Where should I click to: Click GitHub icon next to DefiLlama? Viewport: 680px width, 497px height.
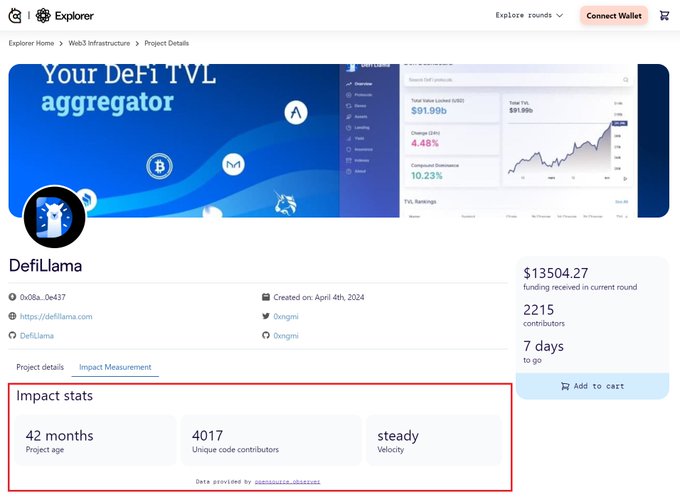point(12,335)
